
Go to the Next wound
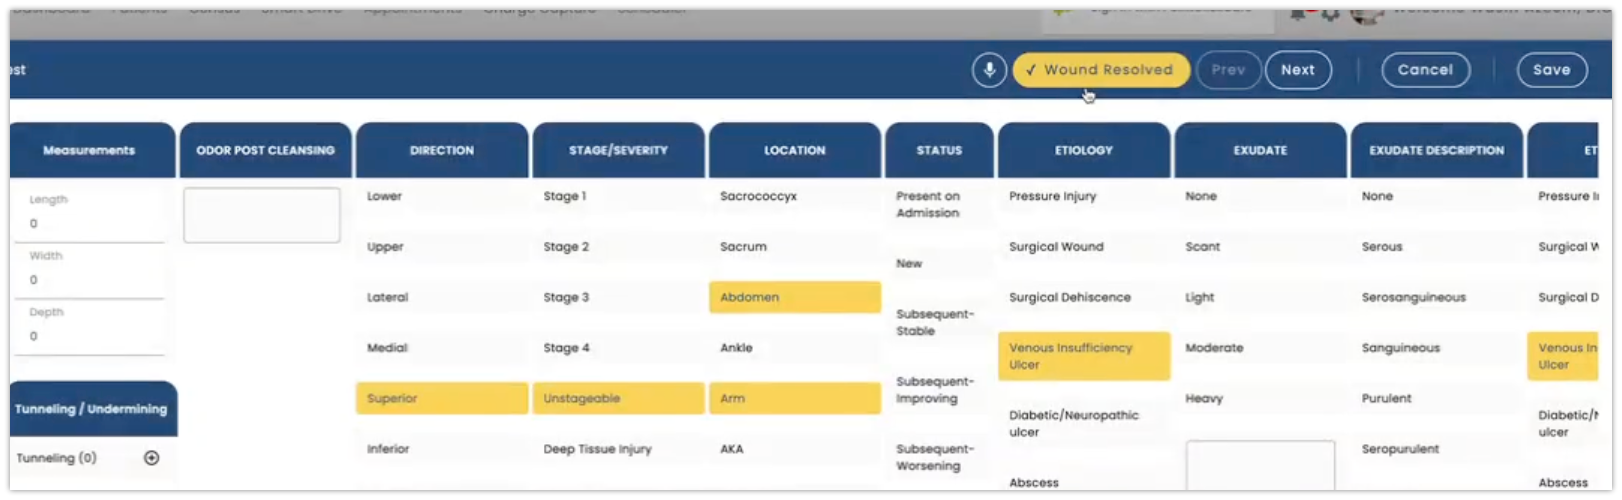1298,70
